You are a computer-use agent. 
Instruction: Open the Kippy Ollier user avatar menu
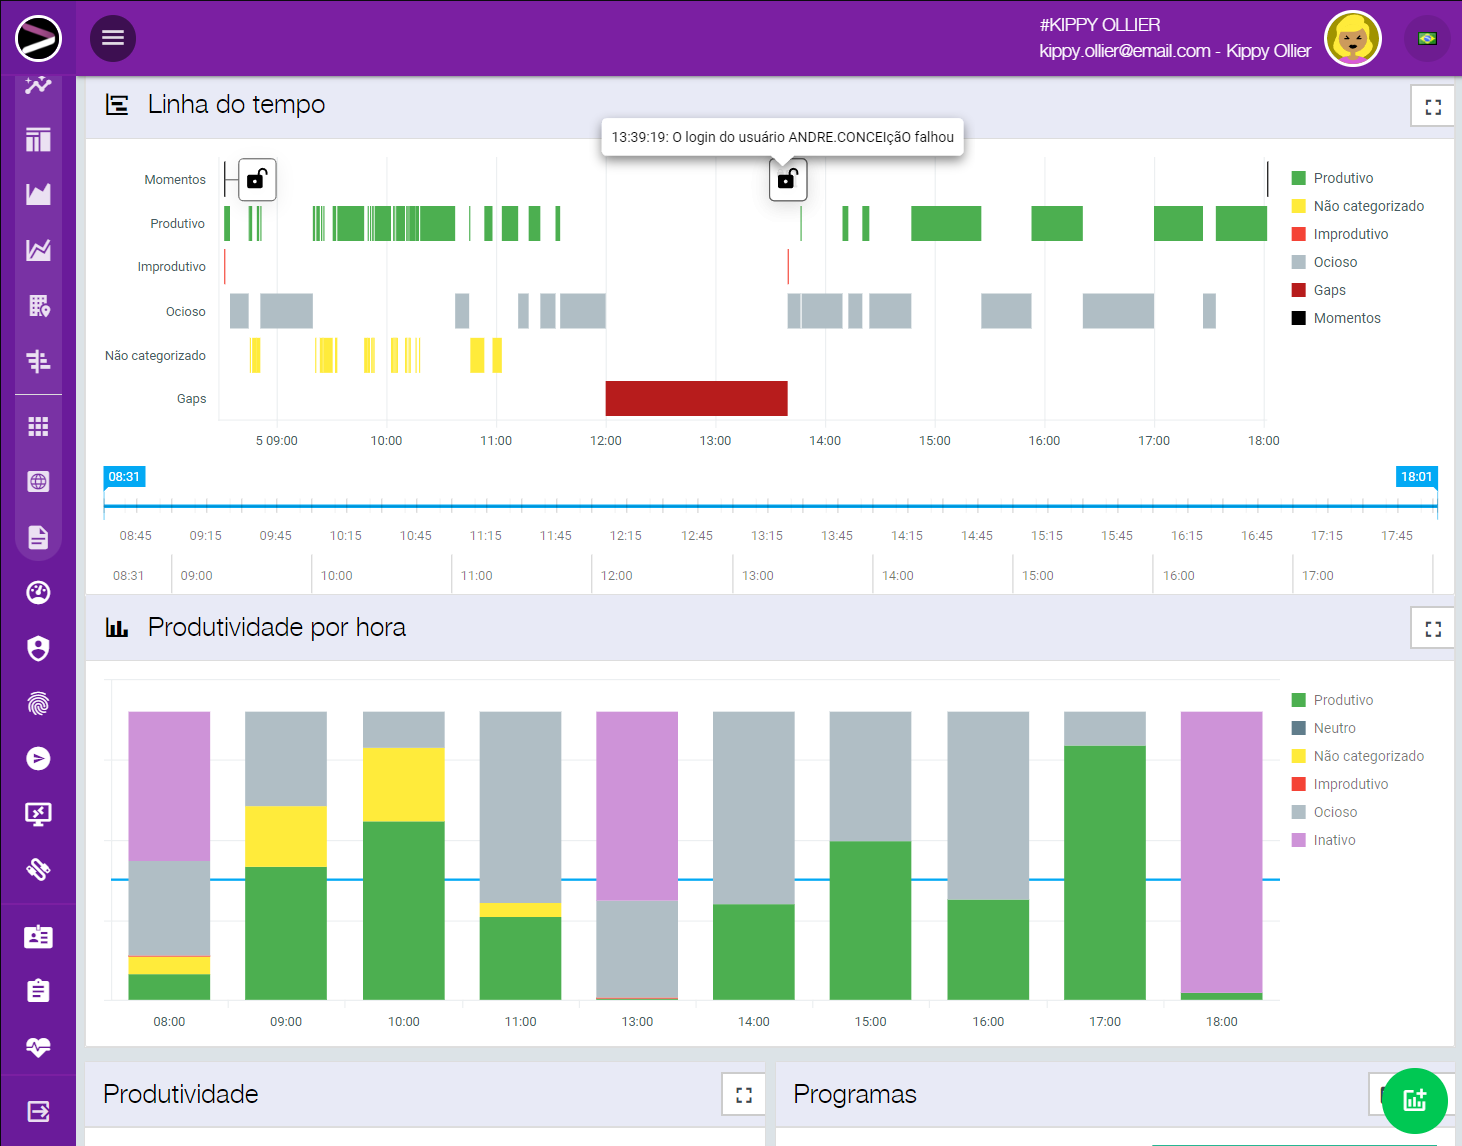(x=1352, y=39)
